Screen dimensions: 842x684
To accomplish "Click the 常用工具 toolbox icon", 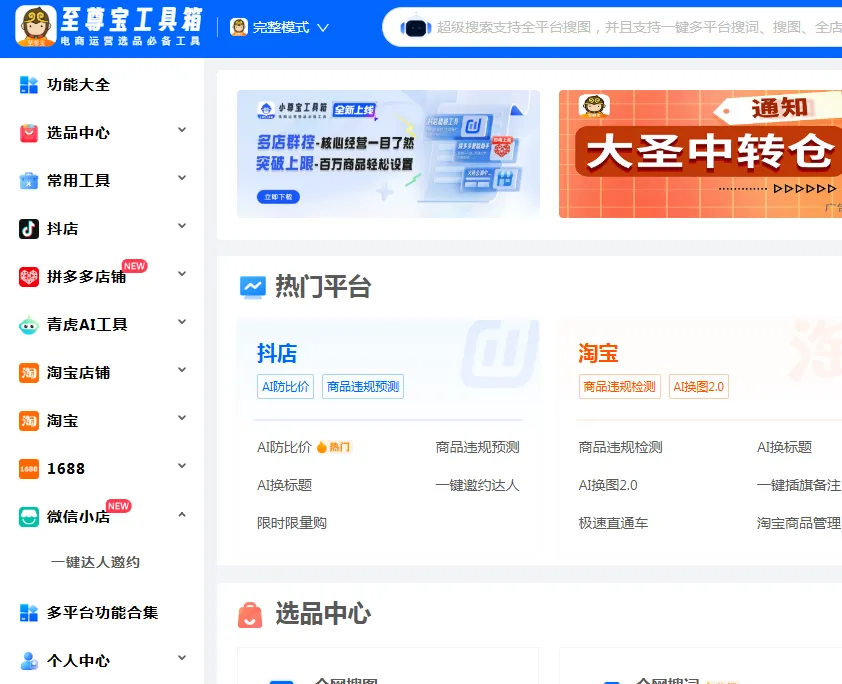I will click(28, 181).
